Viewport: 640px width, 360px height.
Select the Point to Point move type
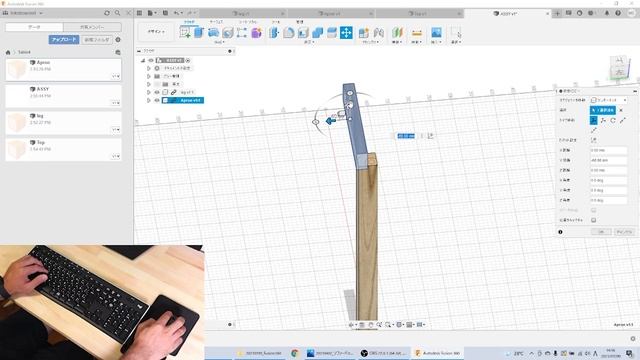coord(623,120)
